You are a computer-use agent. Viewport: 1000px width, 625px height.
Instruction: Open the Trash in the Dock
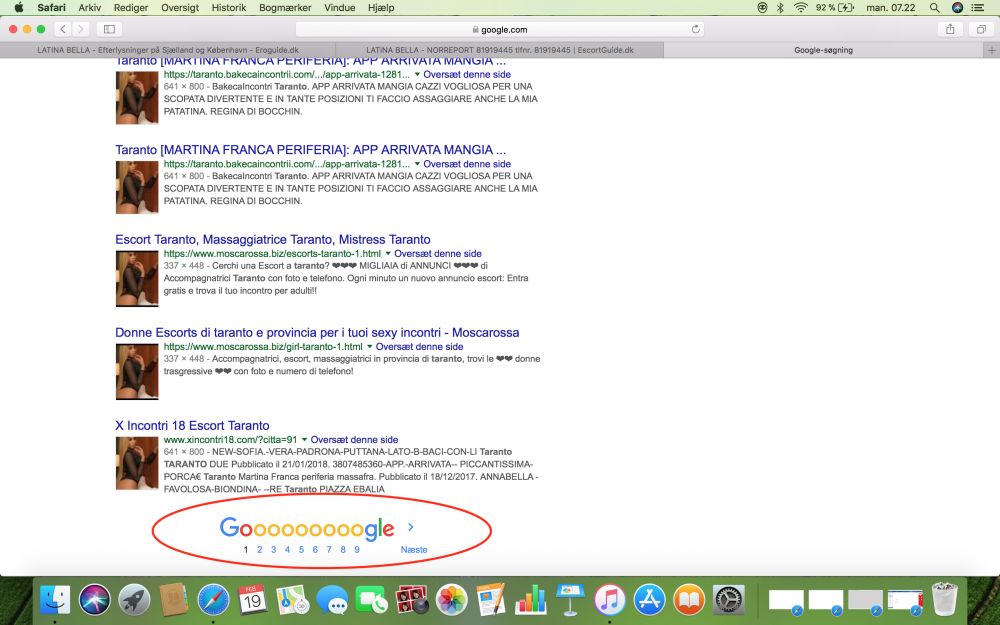(945, 600)
